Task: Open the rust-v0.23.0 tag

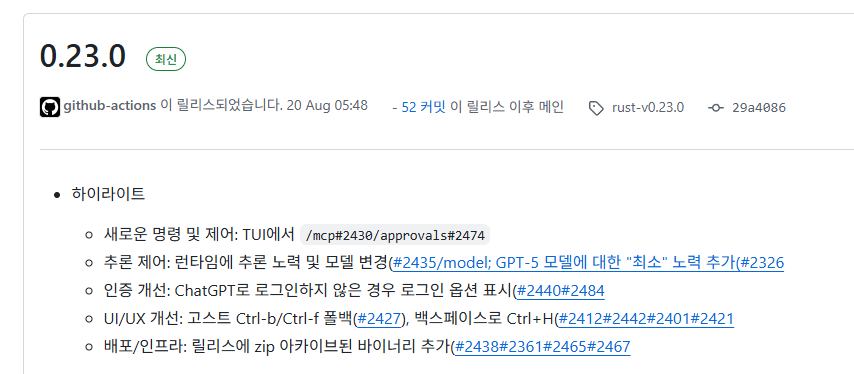Action: 648,107
